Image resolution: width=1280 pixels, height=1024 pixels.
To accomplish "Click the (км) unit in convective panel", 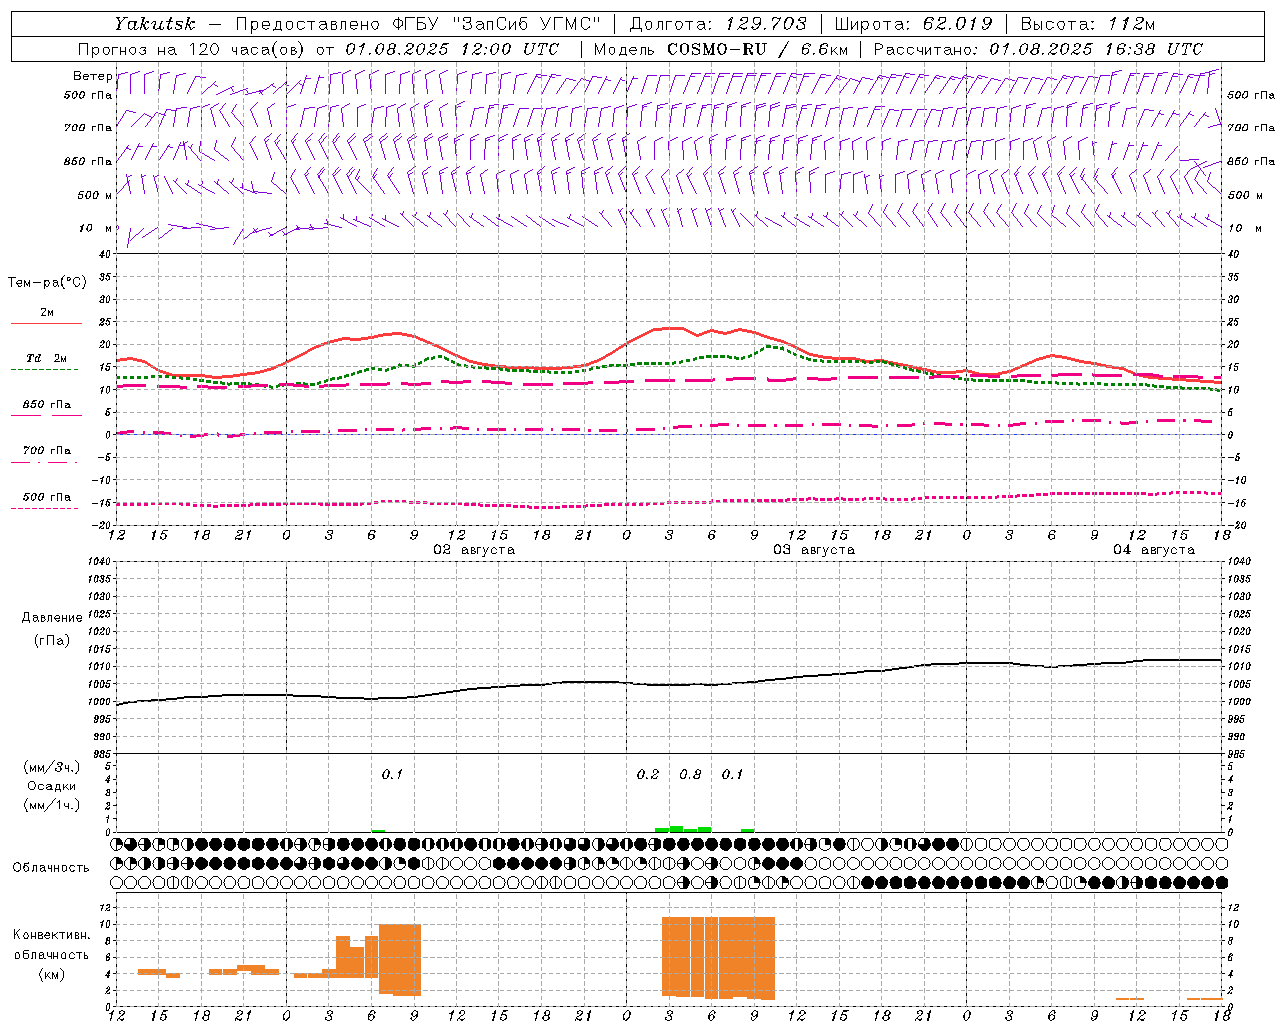I will click(52, 974).
